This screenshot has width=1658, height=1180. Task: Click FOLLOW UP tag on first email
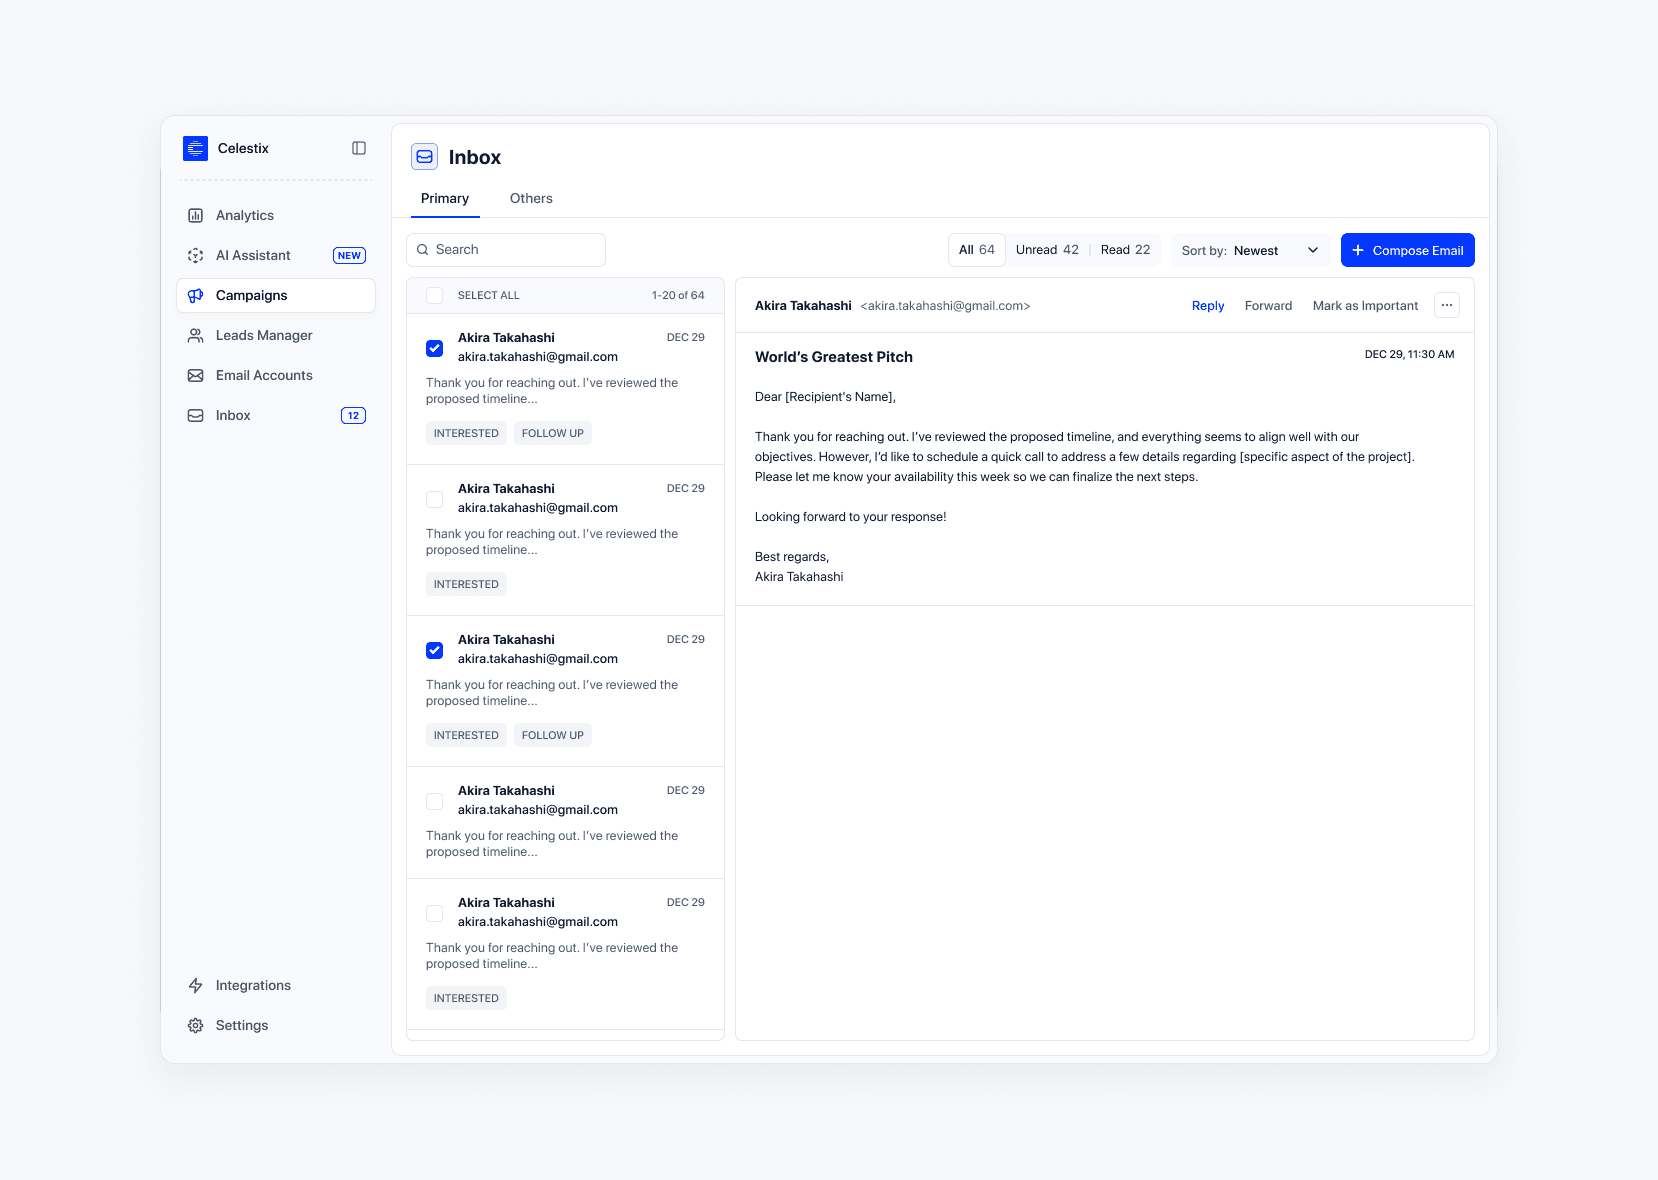pyautogui.click(x=553, y=433)
